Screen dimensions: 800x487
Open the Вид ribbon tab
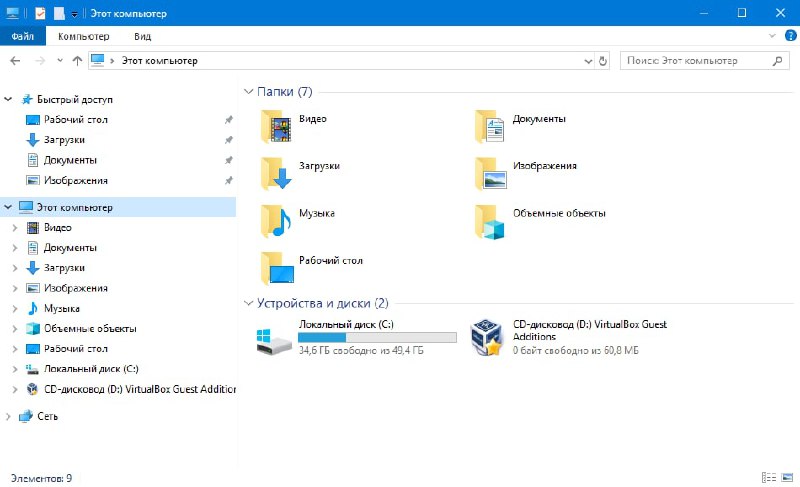[x=142, y=36]
